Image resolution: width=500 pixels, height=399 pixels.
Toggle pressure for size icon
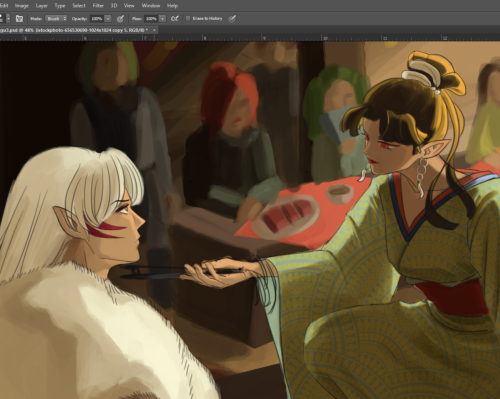coord(232,19)
